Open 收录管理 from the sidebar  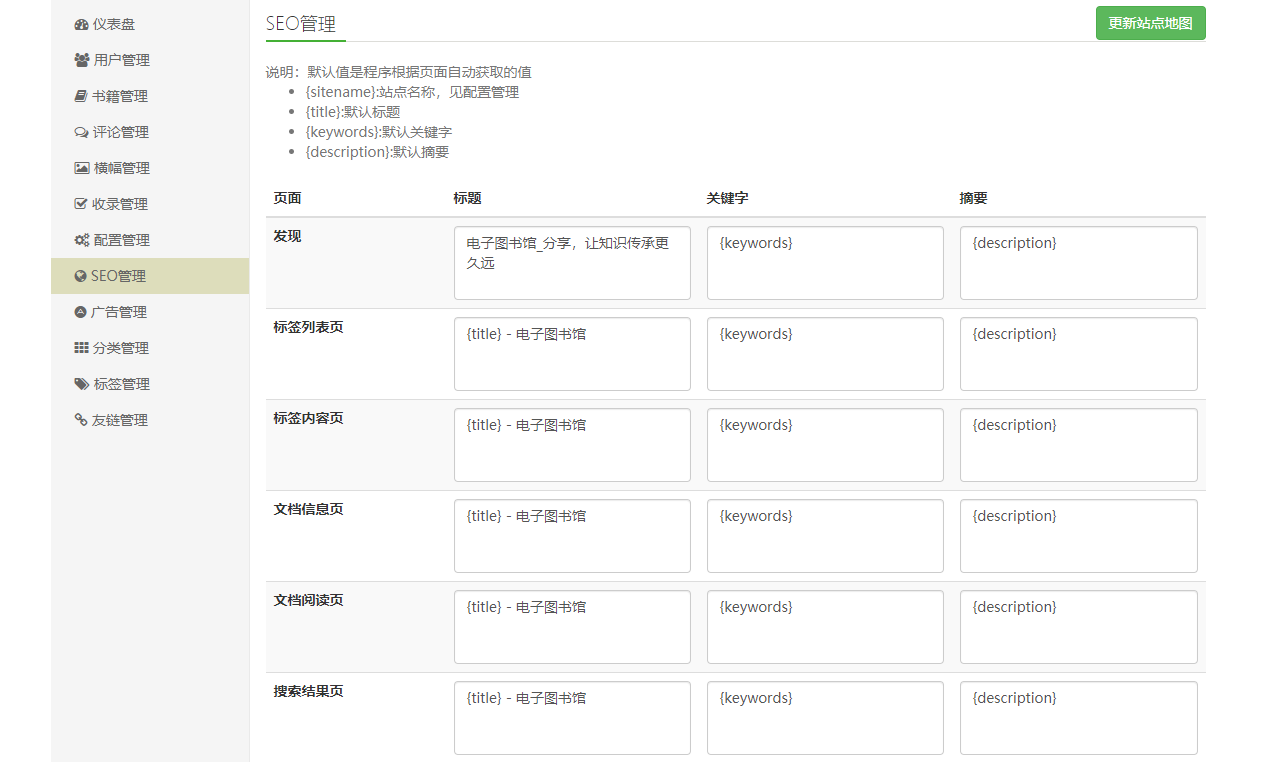150,204
